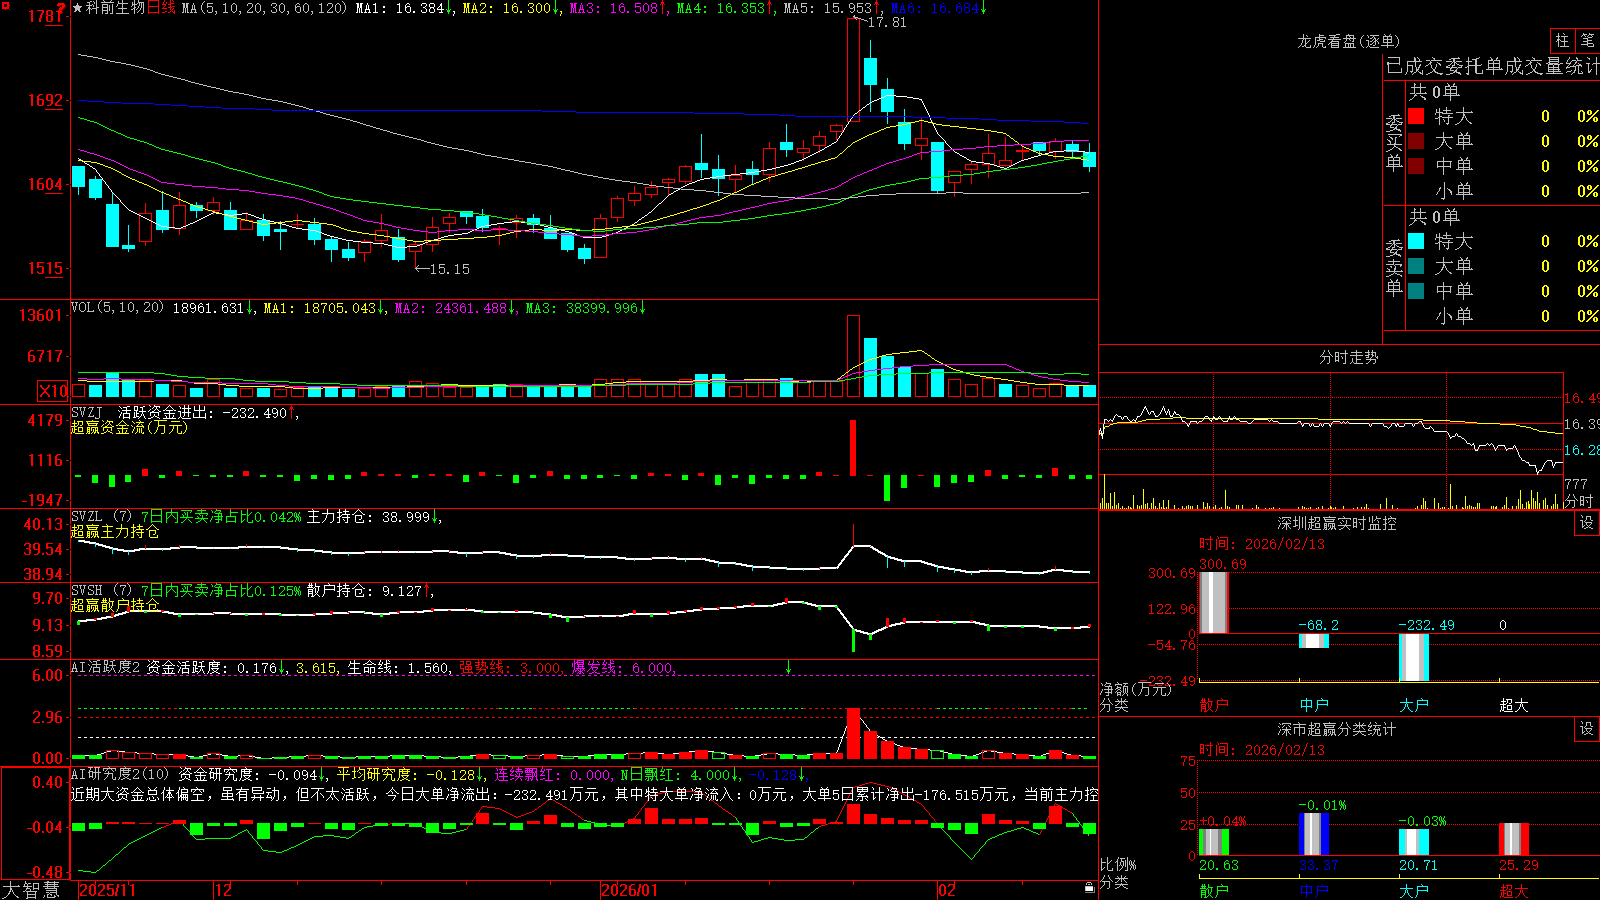Click the 超赢散户持仓 label
This screenshot has height=900, width=1600.
tap(115, 605)
